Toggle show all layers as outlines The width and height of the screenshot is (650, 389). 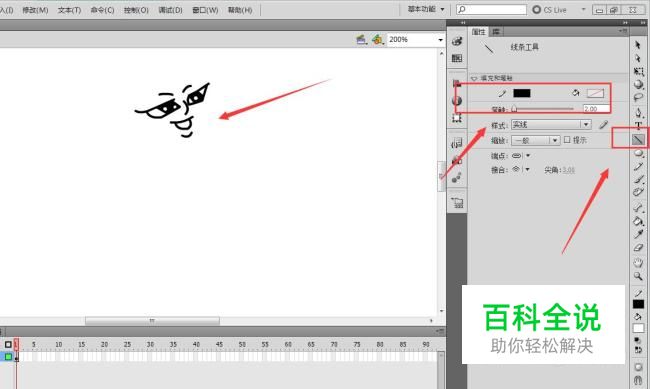8,345
